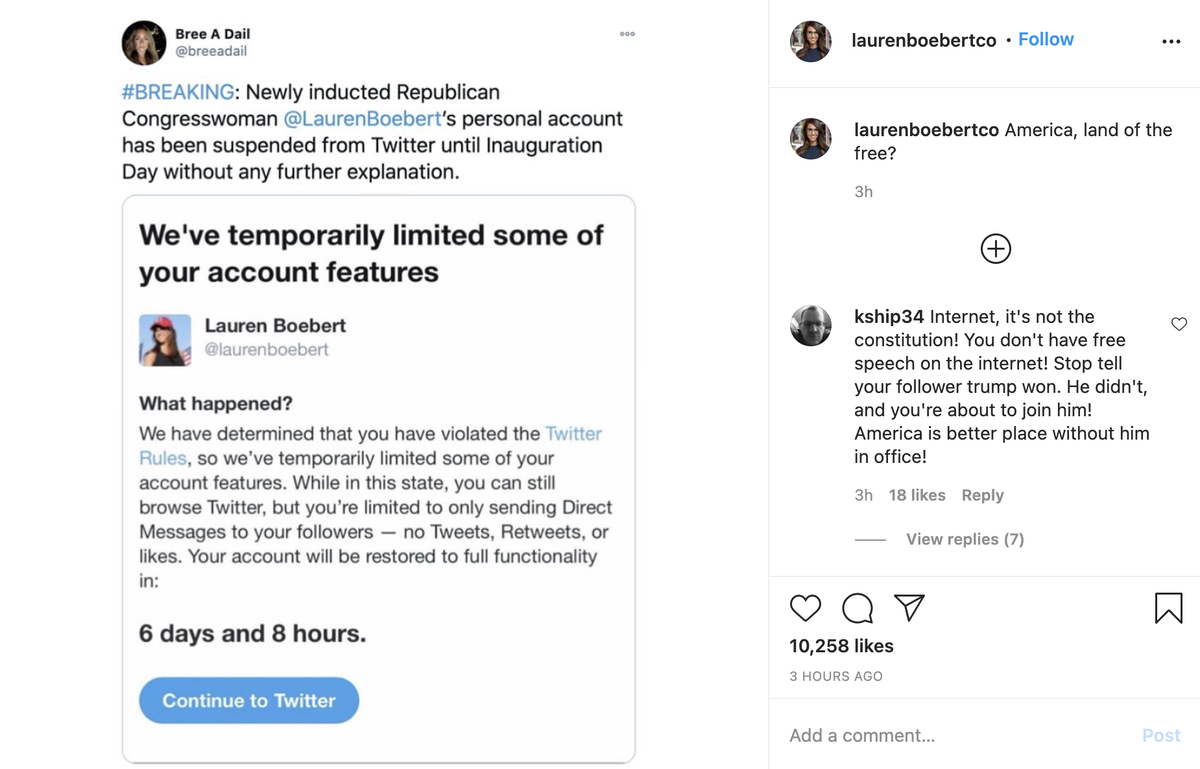The height and width of the screenshot is (769, 1200).
Task: Click laurenboebertco's header profile picture
Action: coord(811,41)
